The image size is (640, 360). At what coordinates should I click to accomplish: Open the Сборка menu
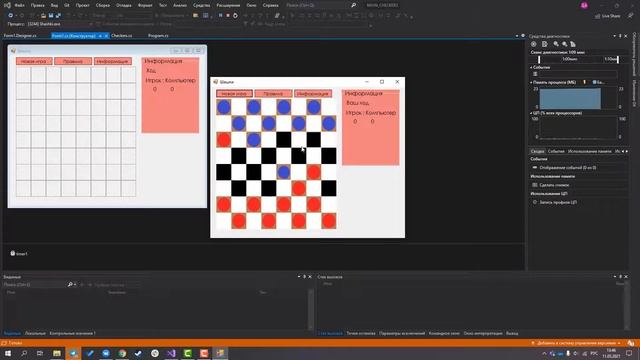click(103, 5)
